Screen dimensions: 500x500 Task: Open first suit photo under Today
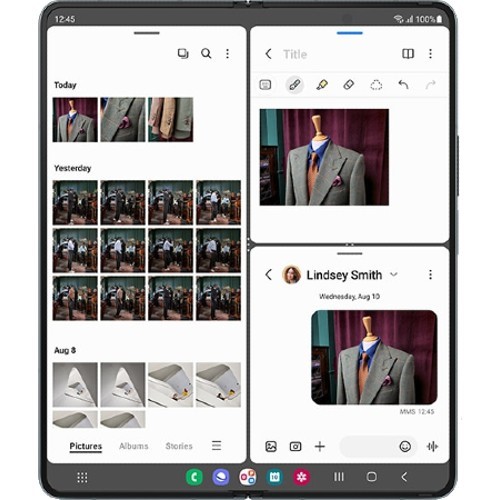click(x=75, y=120)
